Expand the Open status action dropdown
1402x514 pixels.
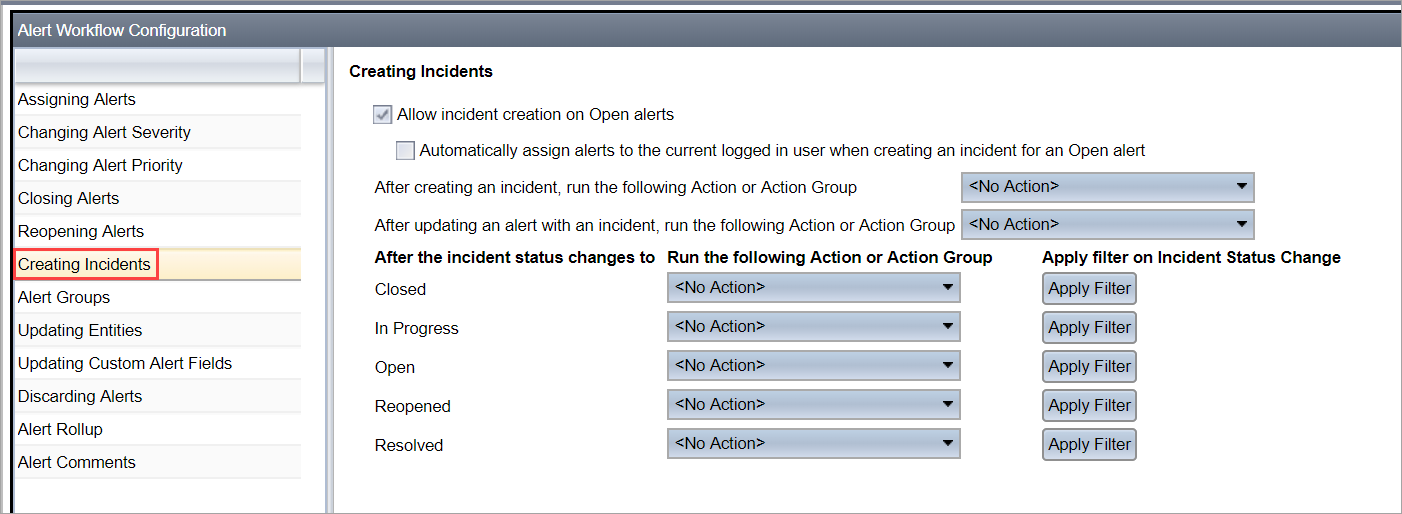pos(814,366)
